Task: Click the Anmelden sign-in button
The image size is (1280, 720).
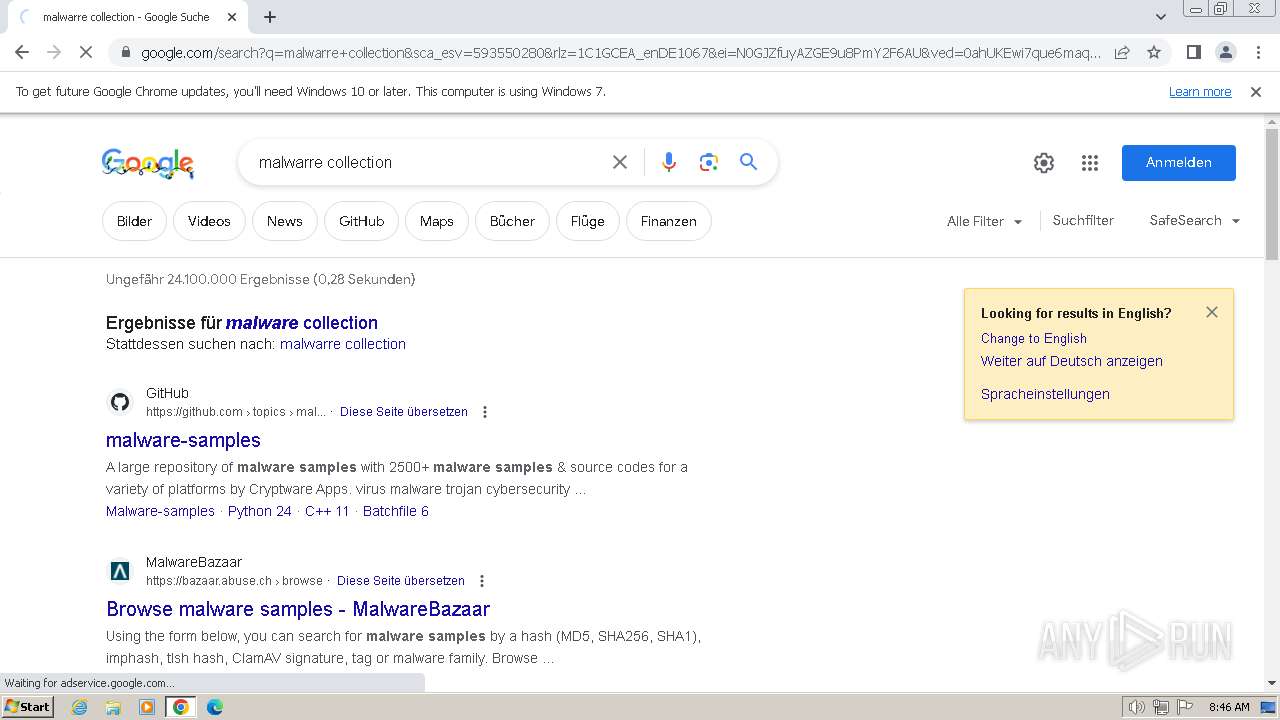Action: click(x=1179, y=163)
